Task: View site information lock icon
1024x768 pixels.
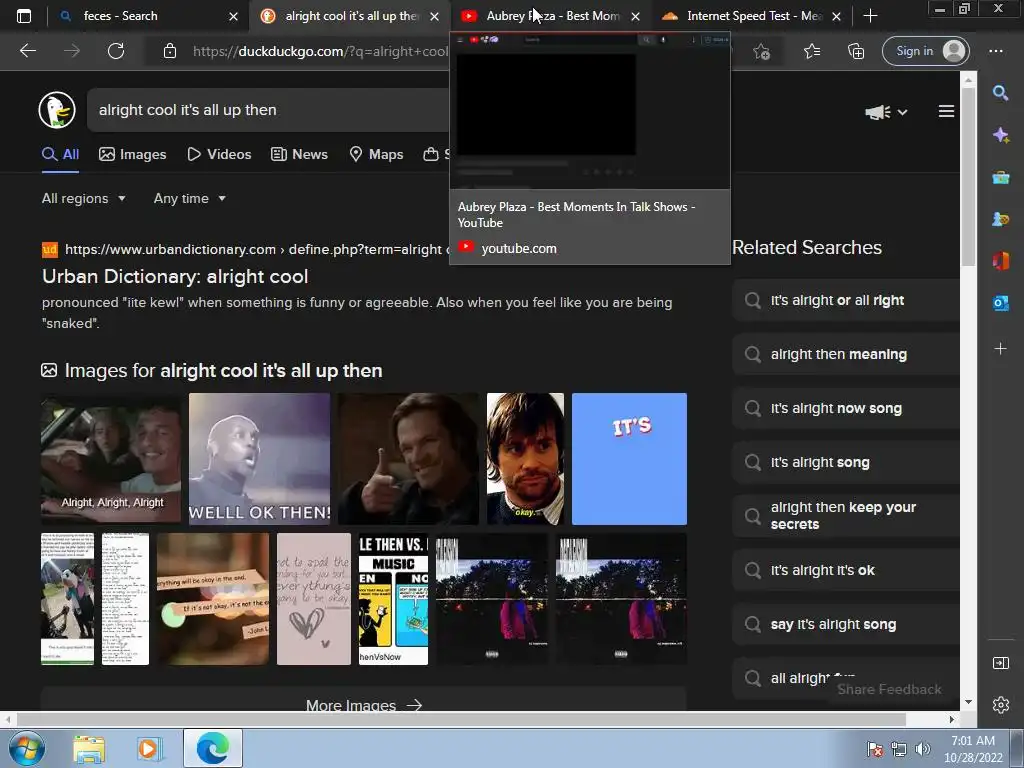Action: click(170, 51)
